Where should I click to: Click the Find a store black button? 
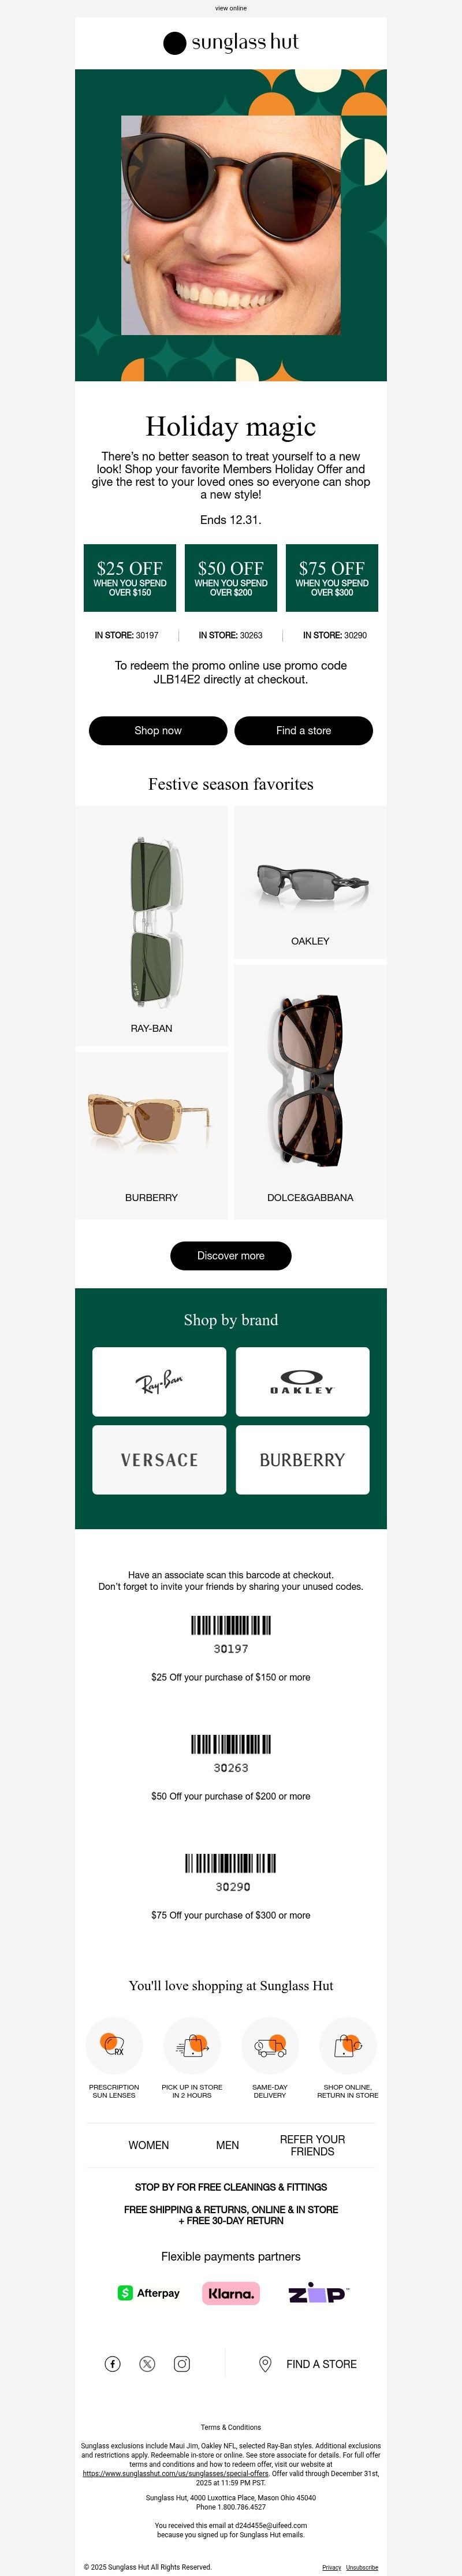(x=304, y=730)
